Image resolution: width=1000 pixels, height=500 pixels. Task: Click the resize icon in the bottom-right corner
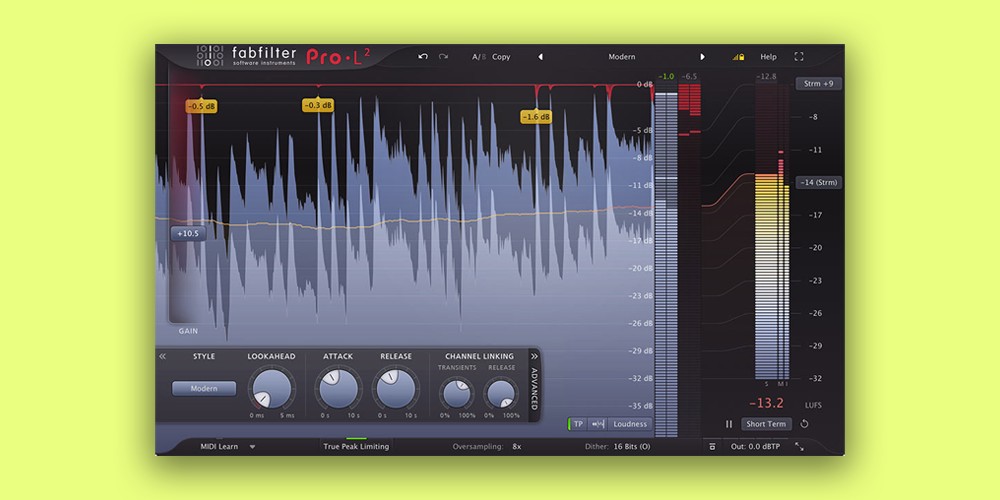[x=799, y=447]
